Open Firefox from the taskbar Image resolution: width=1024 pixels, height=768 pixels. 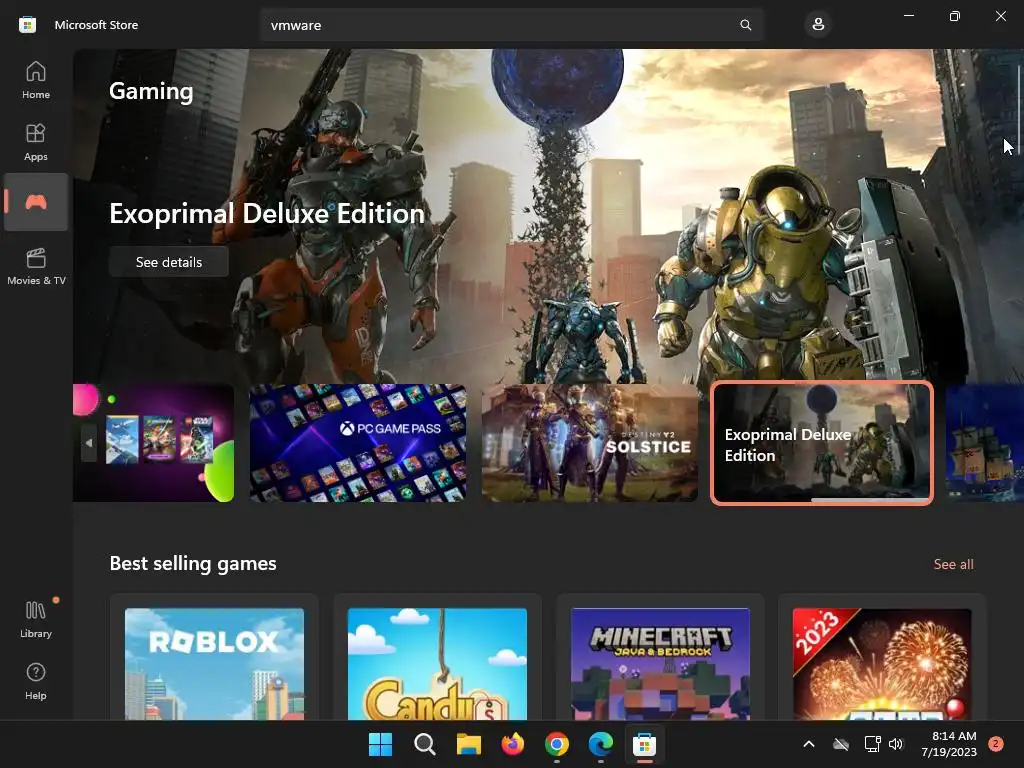click(513, 744)
